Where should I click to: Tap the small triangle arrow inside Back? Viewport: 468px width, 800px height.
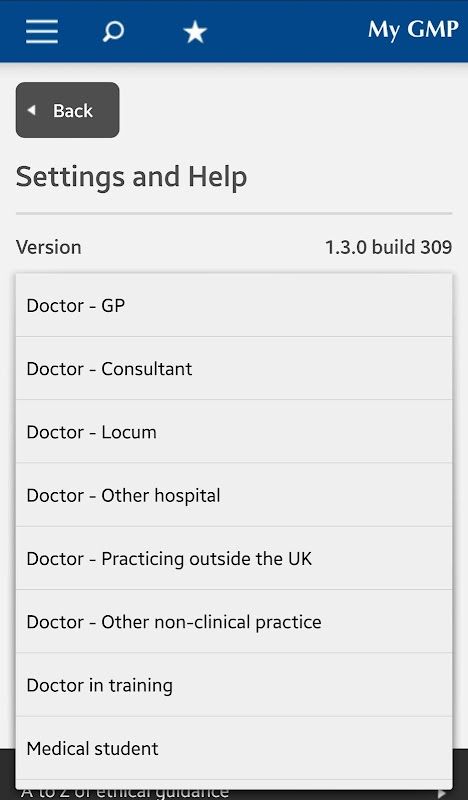[32, 110]
